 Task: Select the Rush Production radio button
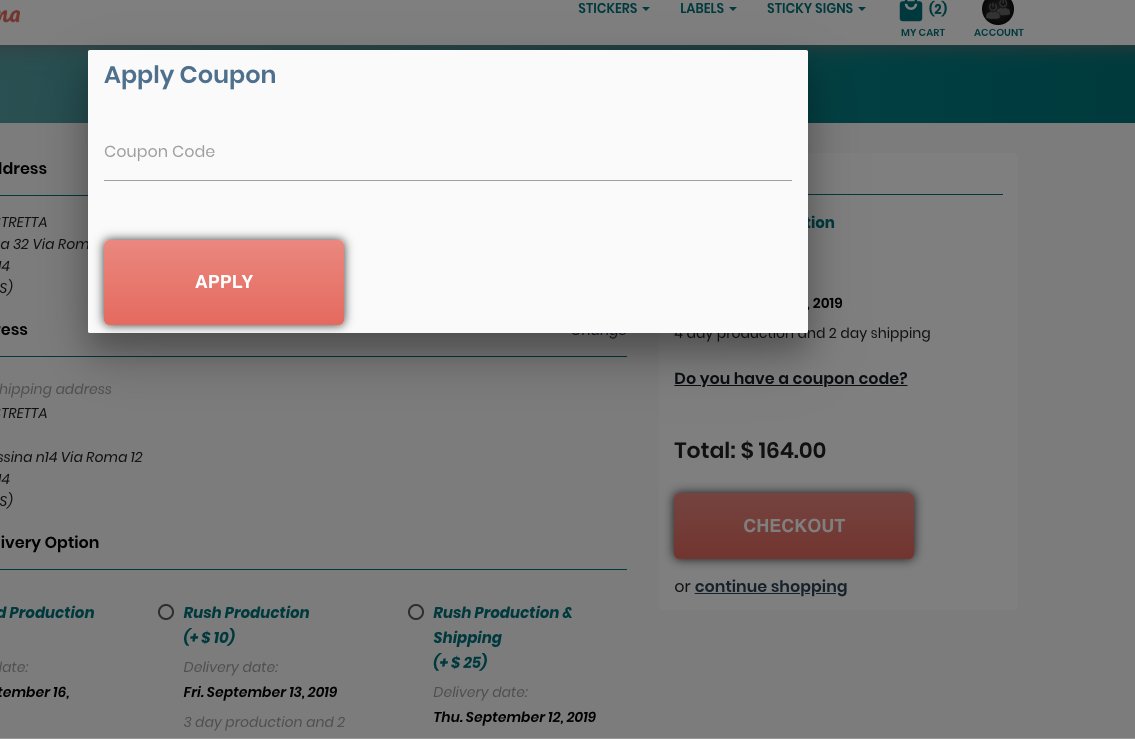coord(166,612)
